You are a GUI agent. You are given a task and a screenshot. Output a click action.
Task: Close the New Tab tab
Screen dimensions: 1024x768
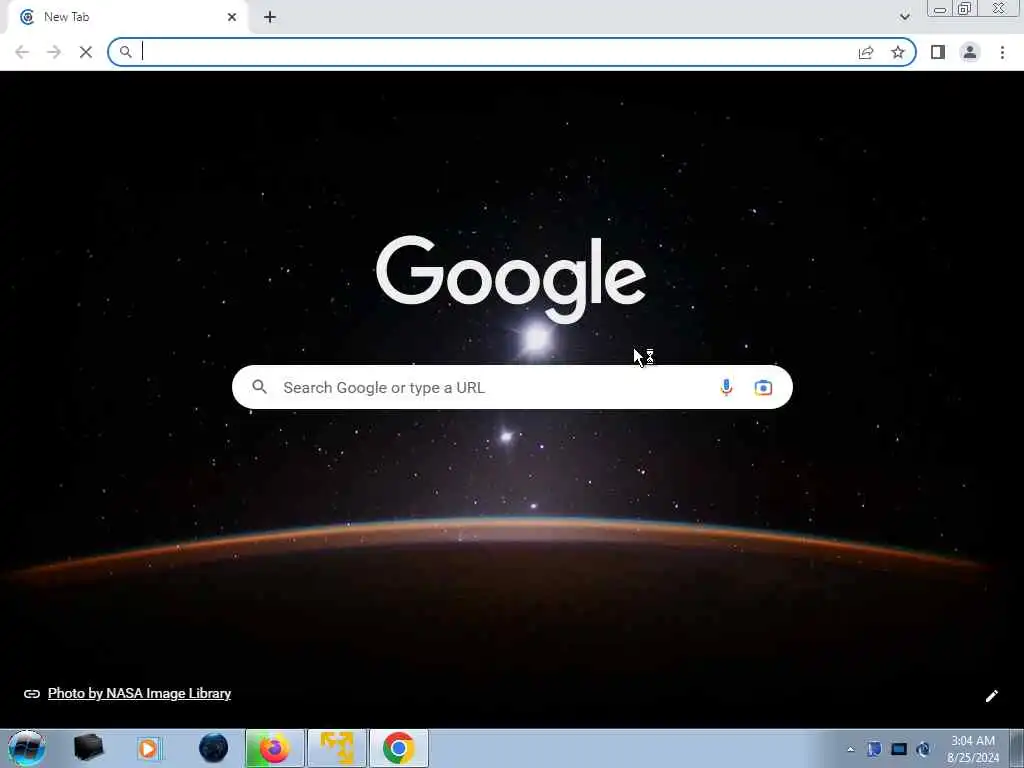pyautogui.click(x=232, y=17)
